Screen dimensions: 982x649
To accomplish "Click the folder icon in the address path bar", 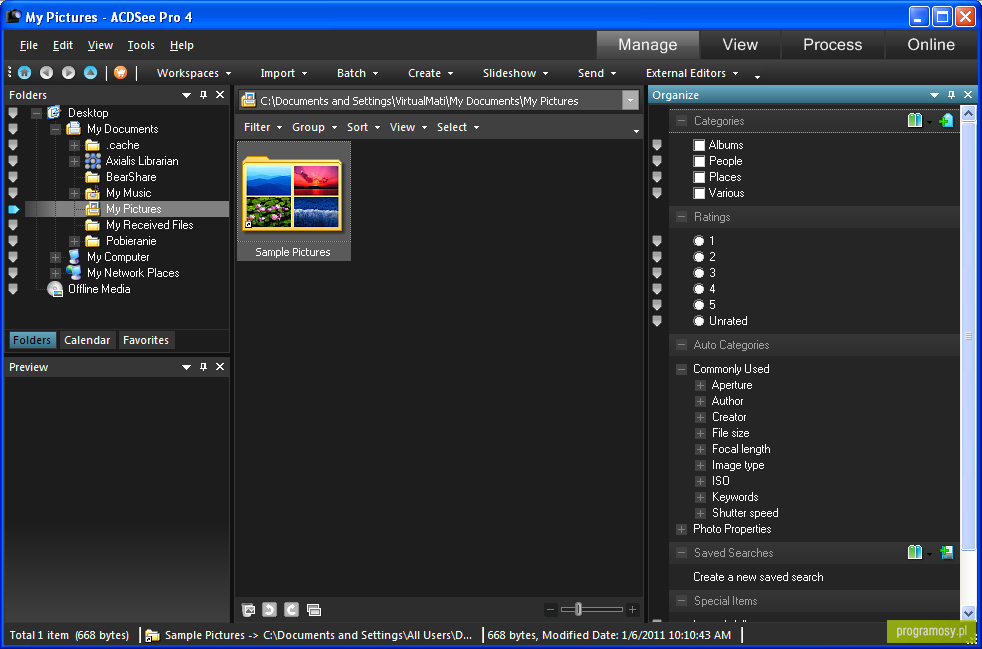I will pyautogui.click(x=249, y=100).
